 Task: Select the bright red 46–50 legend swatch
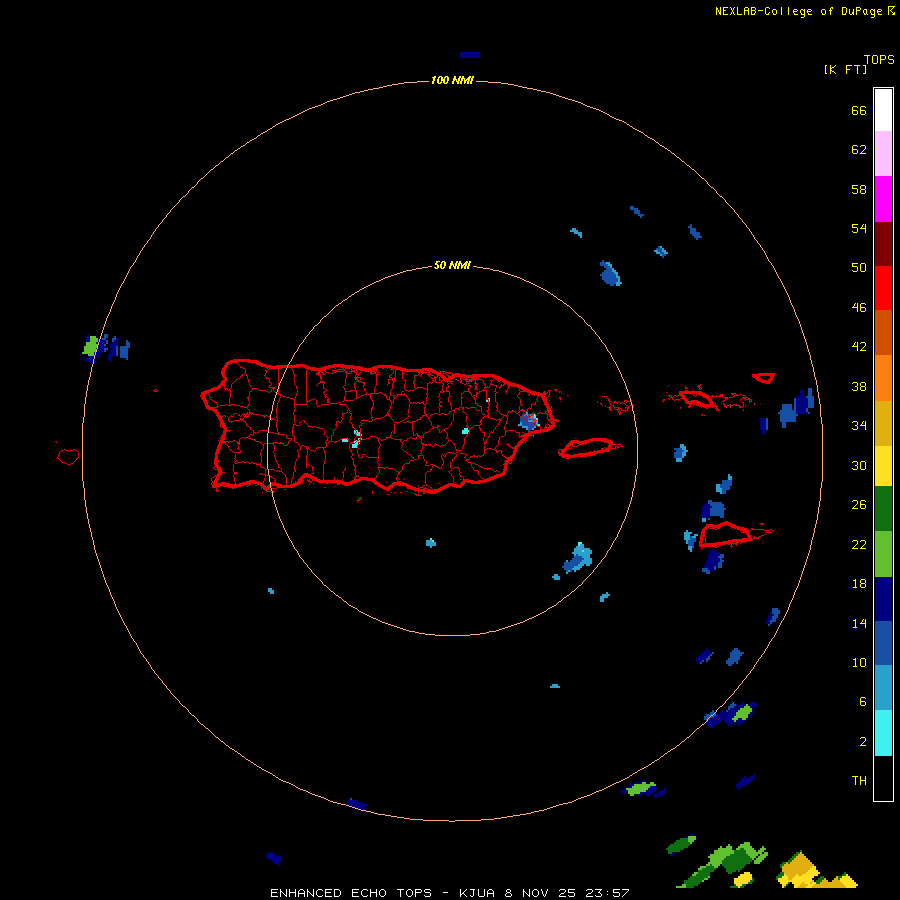[883, 288]
